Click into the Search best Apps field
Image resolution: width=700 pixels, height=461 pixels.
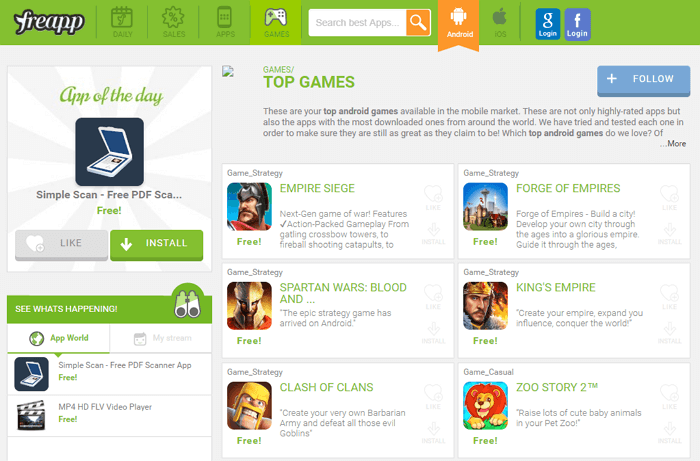click(357, 22)
